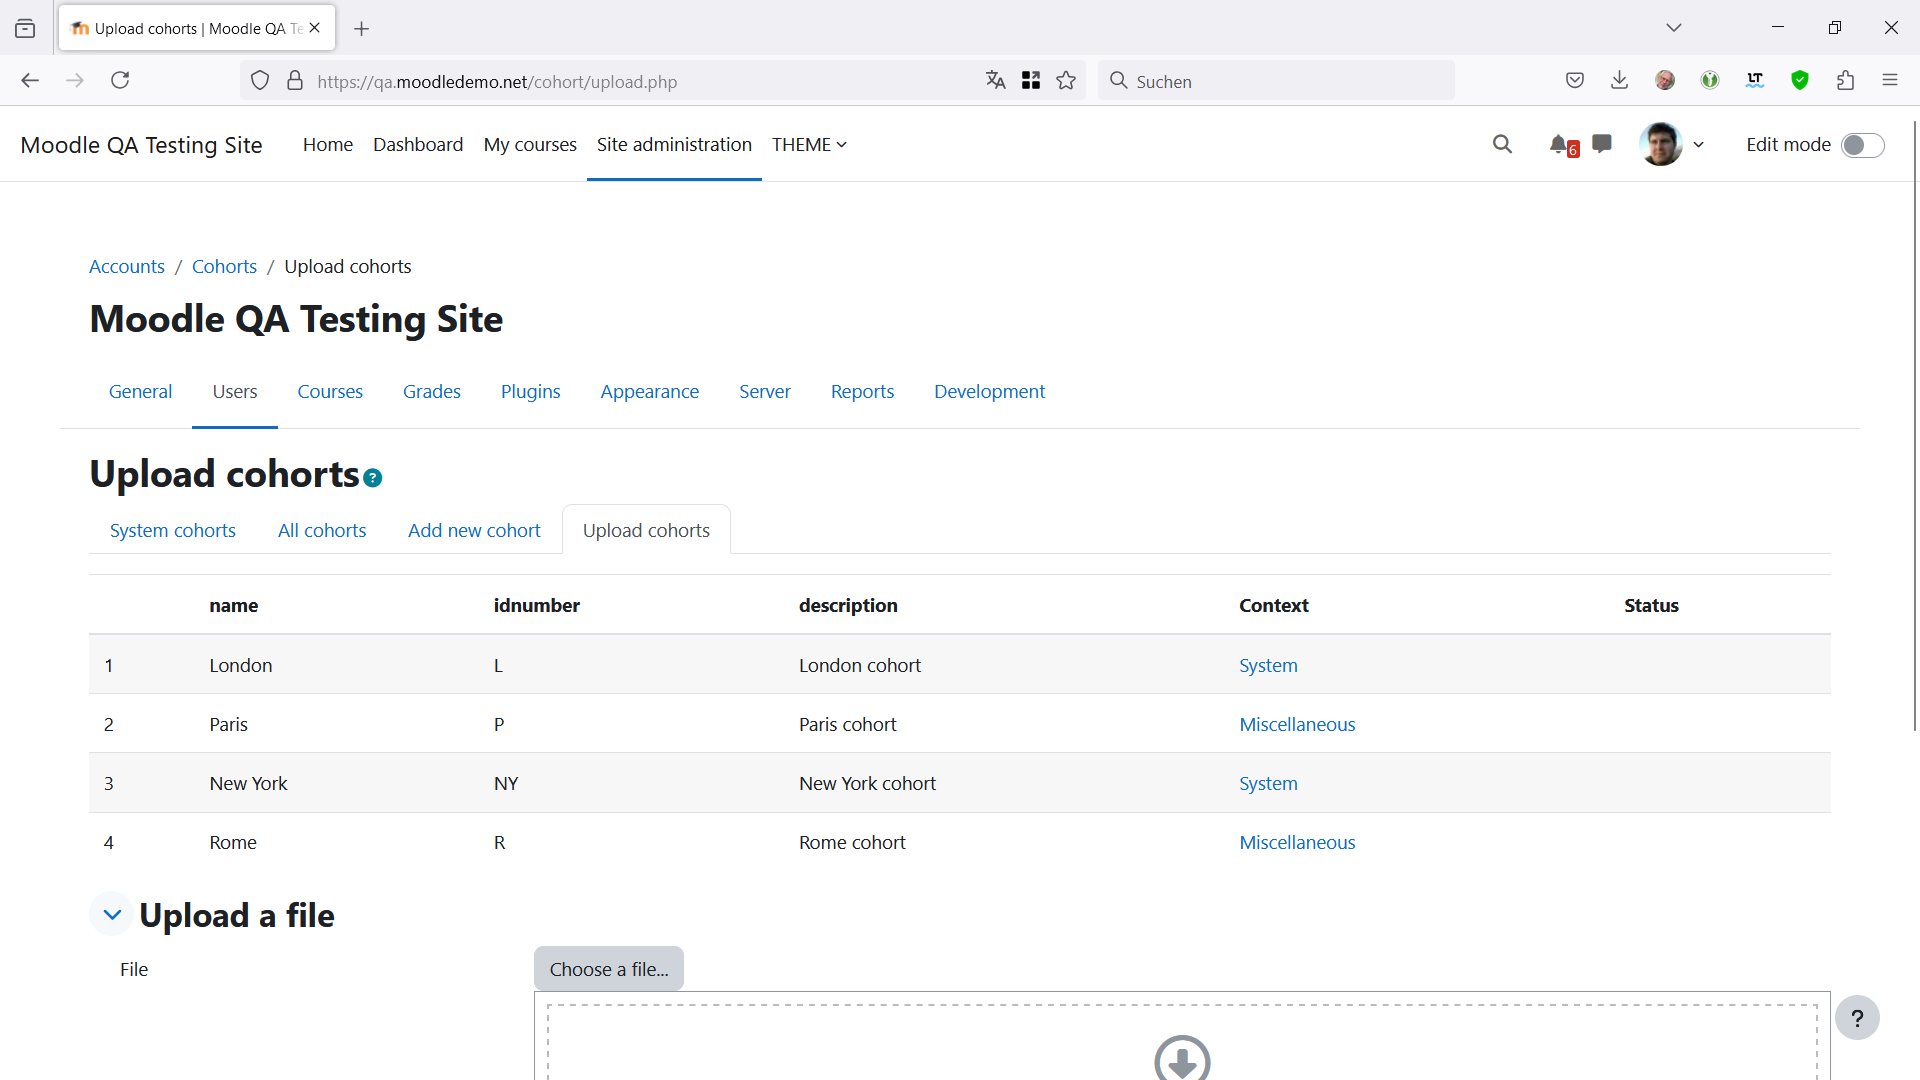This screenshot has height=1080, width=1920.
Task: Toggle the Edit mode switch
Action: [x=1863, y=145]
